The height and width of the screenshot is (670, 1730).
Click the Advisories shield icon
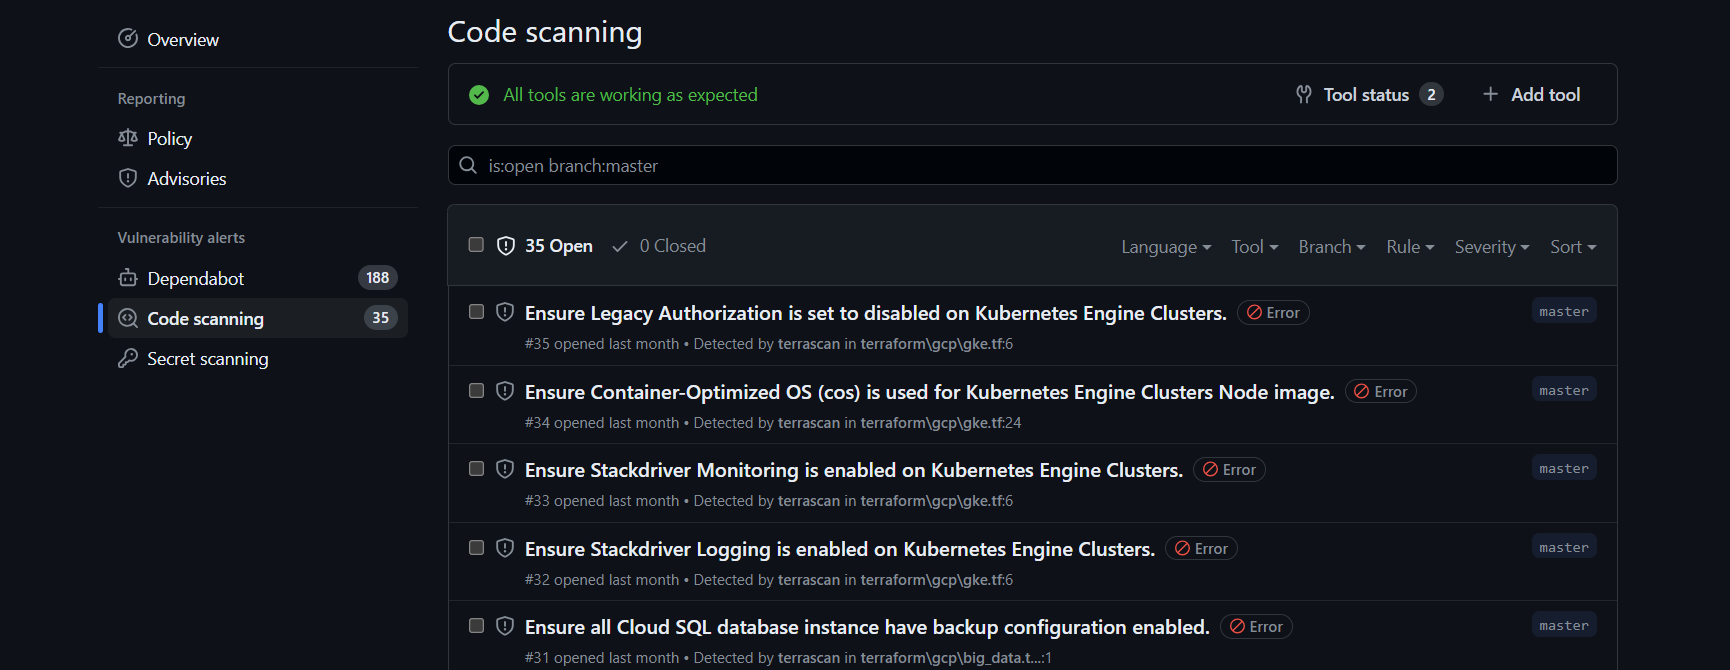coord(128,178)
